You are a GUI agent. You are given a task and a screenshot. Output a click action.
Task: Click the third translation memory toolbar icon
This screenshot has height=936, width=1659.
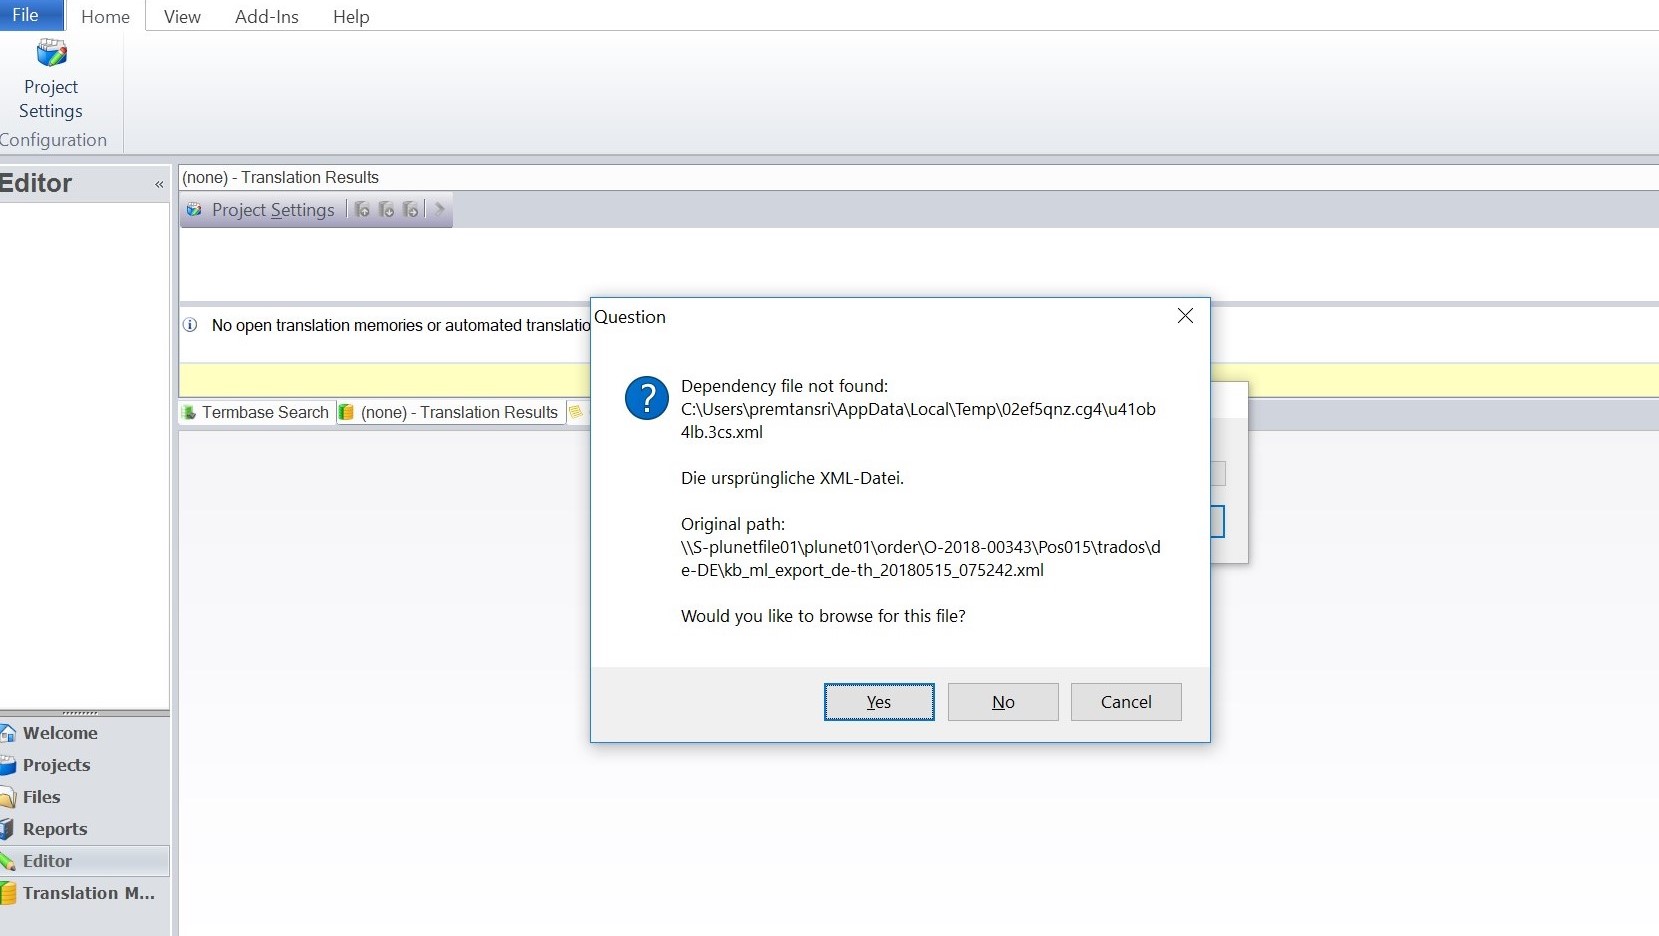point(410,210)
